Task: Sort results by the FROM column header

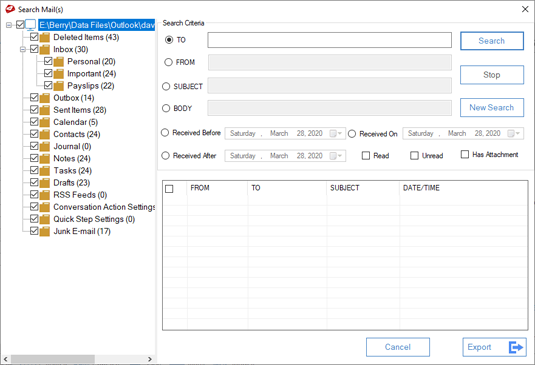Action: (x=217, y=188)
